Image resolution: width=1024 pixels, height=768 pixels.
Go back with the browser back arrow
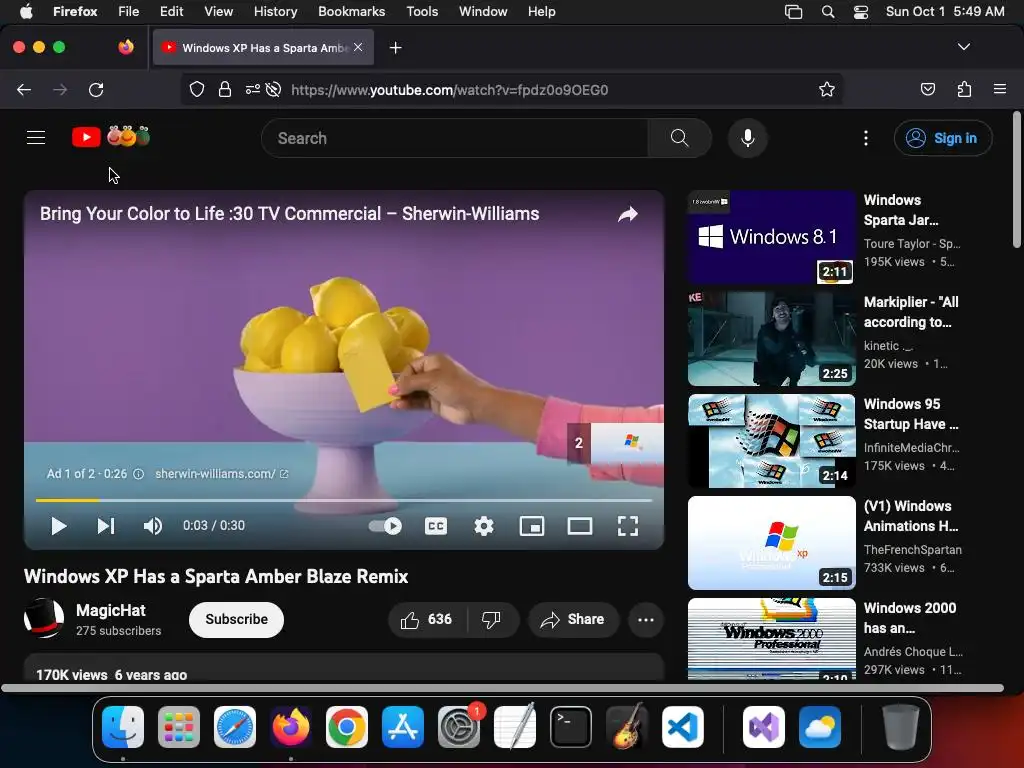click(24, 89)
